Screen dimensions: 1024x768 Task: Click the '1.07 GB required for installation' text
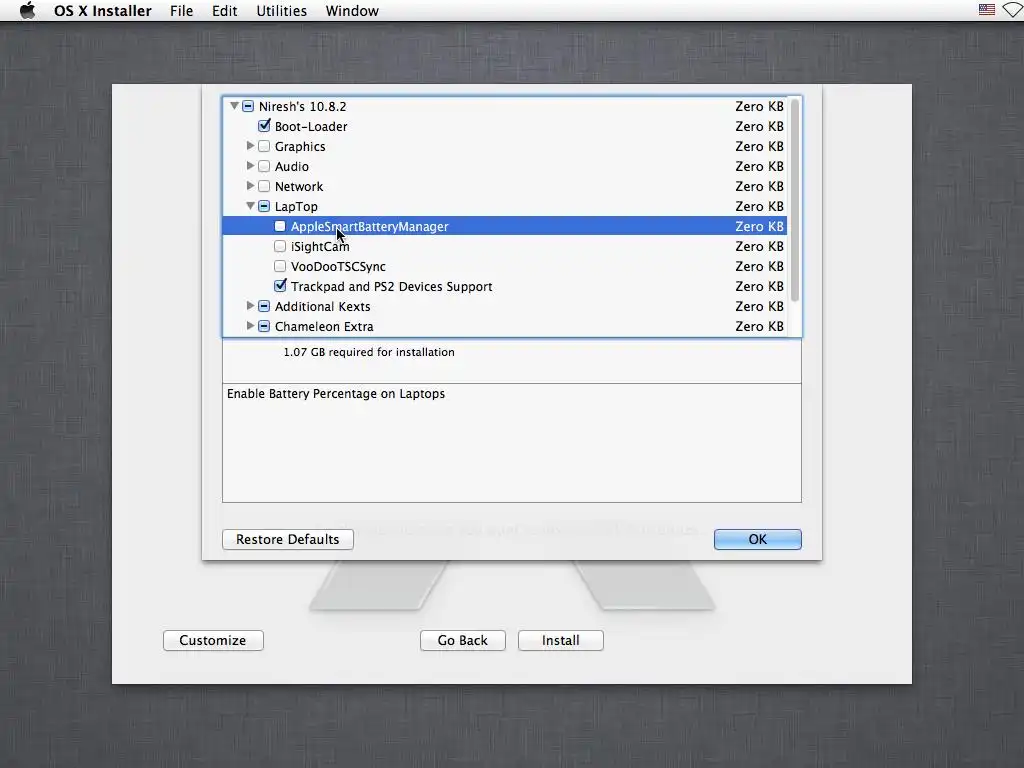point(369,352)
